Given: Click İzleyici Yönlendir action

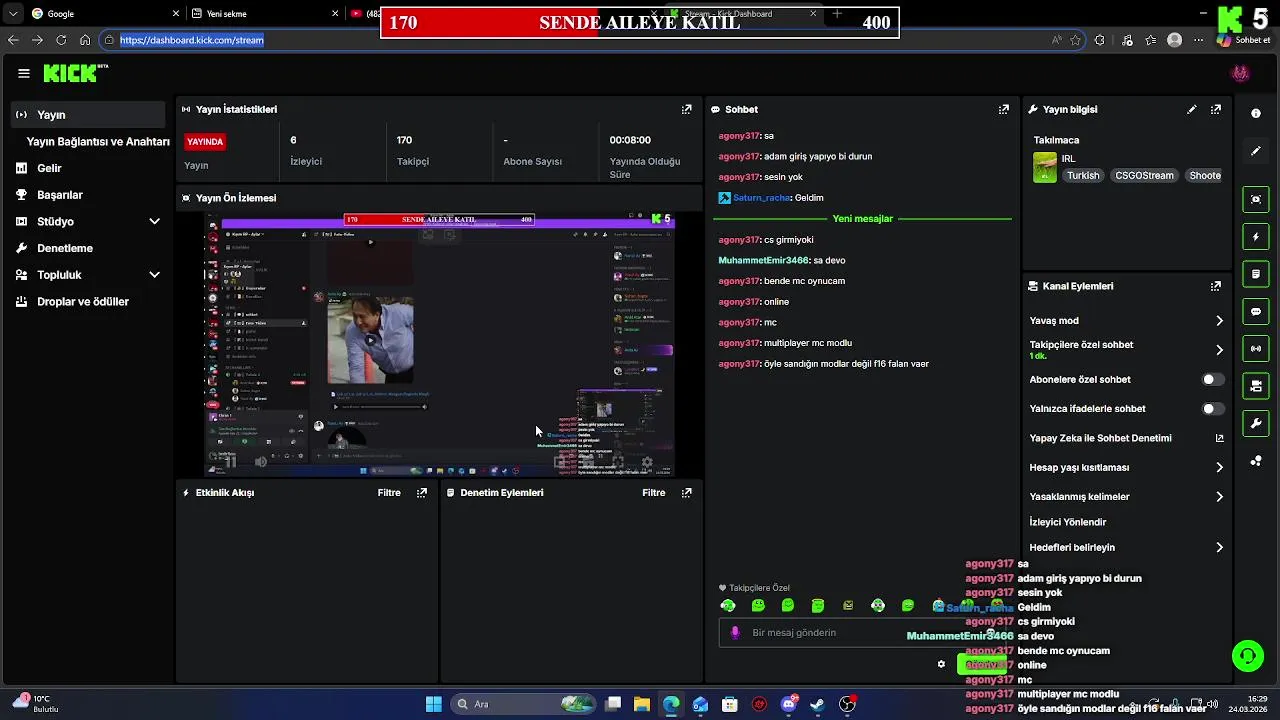Looking at the screenshot, I should [1067, 522].
